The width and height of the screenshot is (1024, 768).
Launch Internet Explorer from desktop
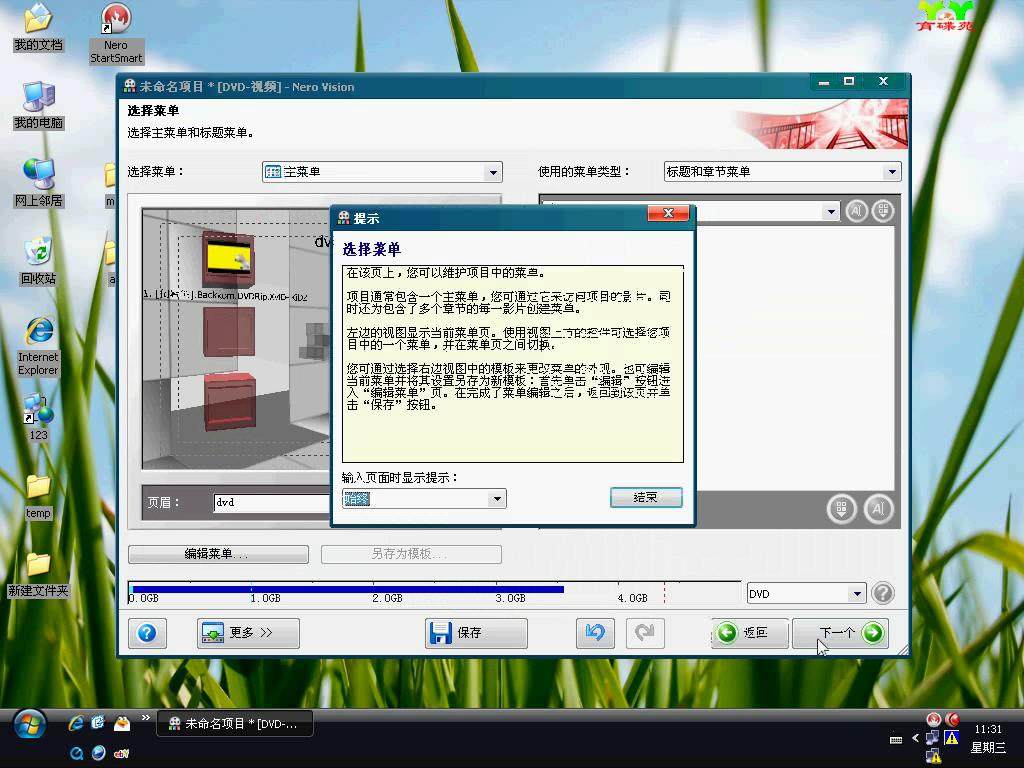(39, 347)
